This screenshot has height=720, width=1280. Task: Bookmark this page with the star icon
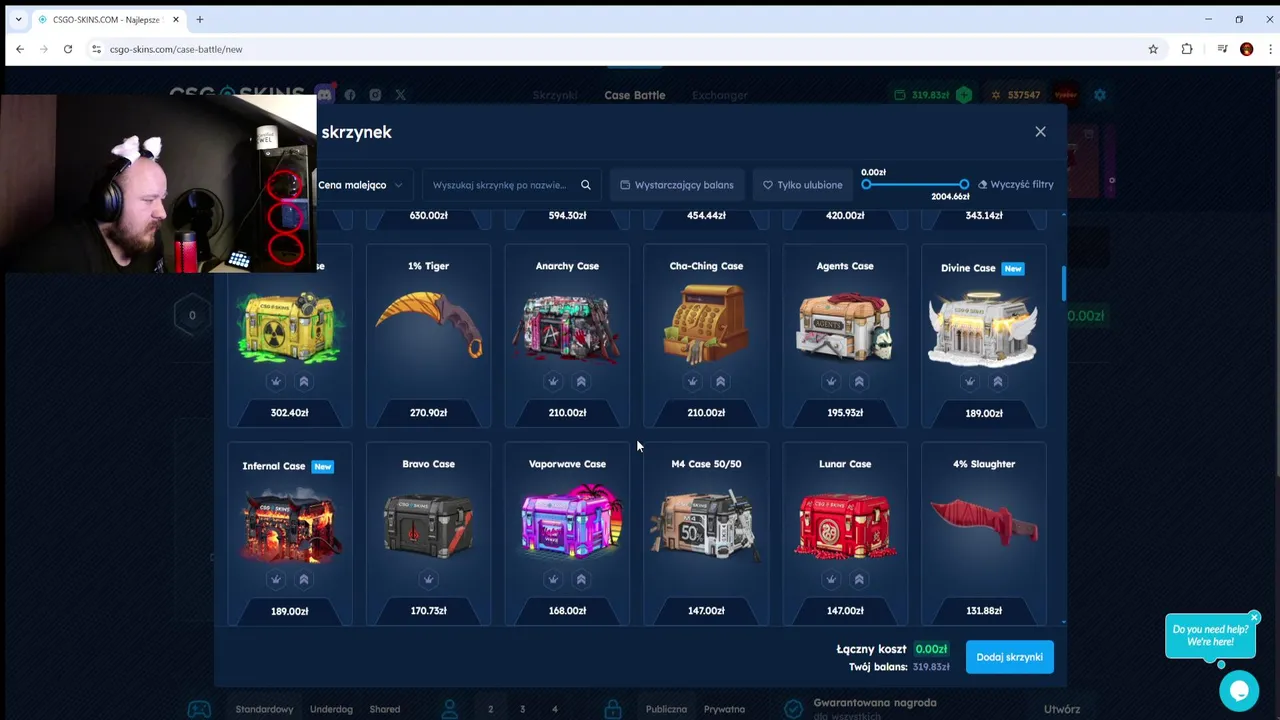click(1153, 49)
